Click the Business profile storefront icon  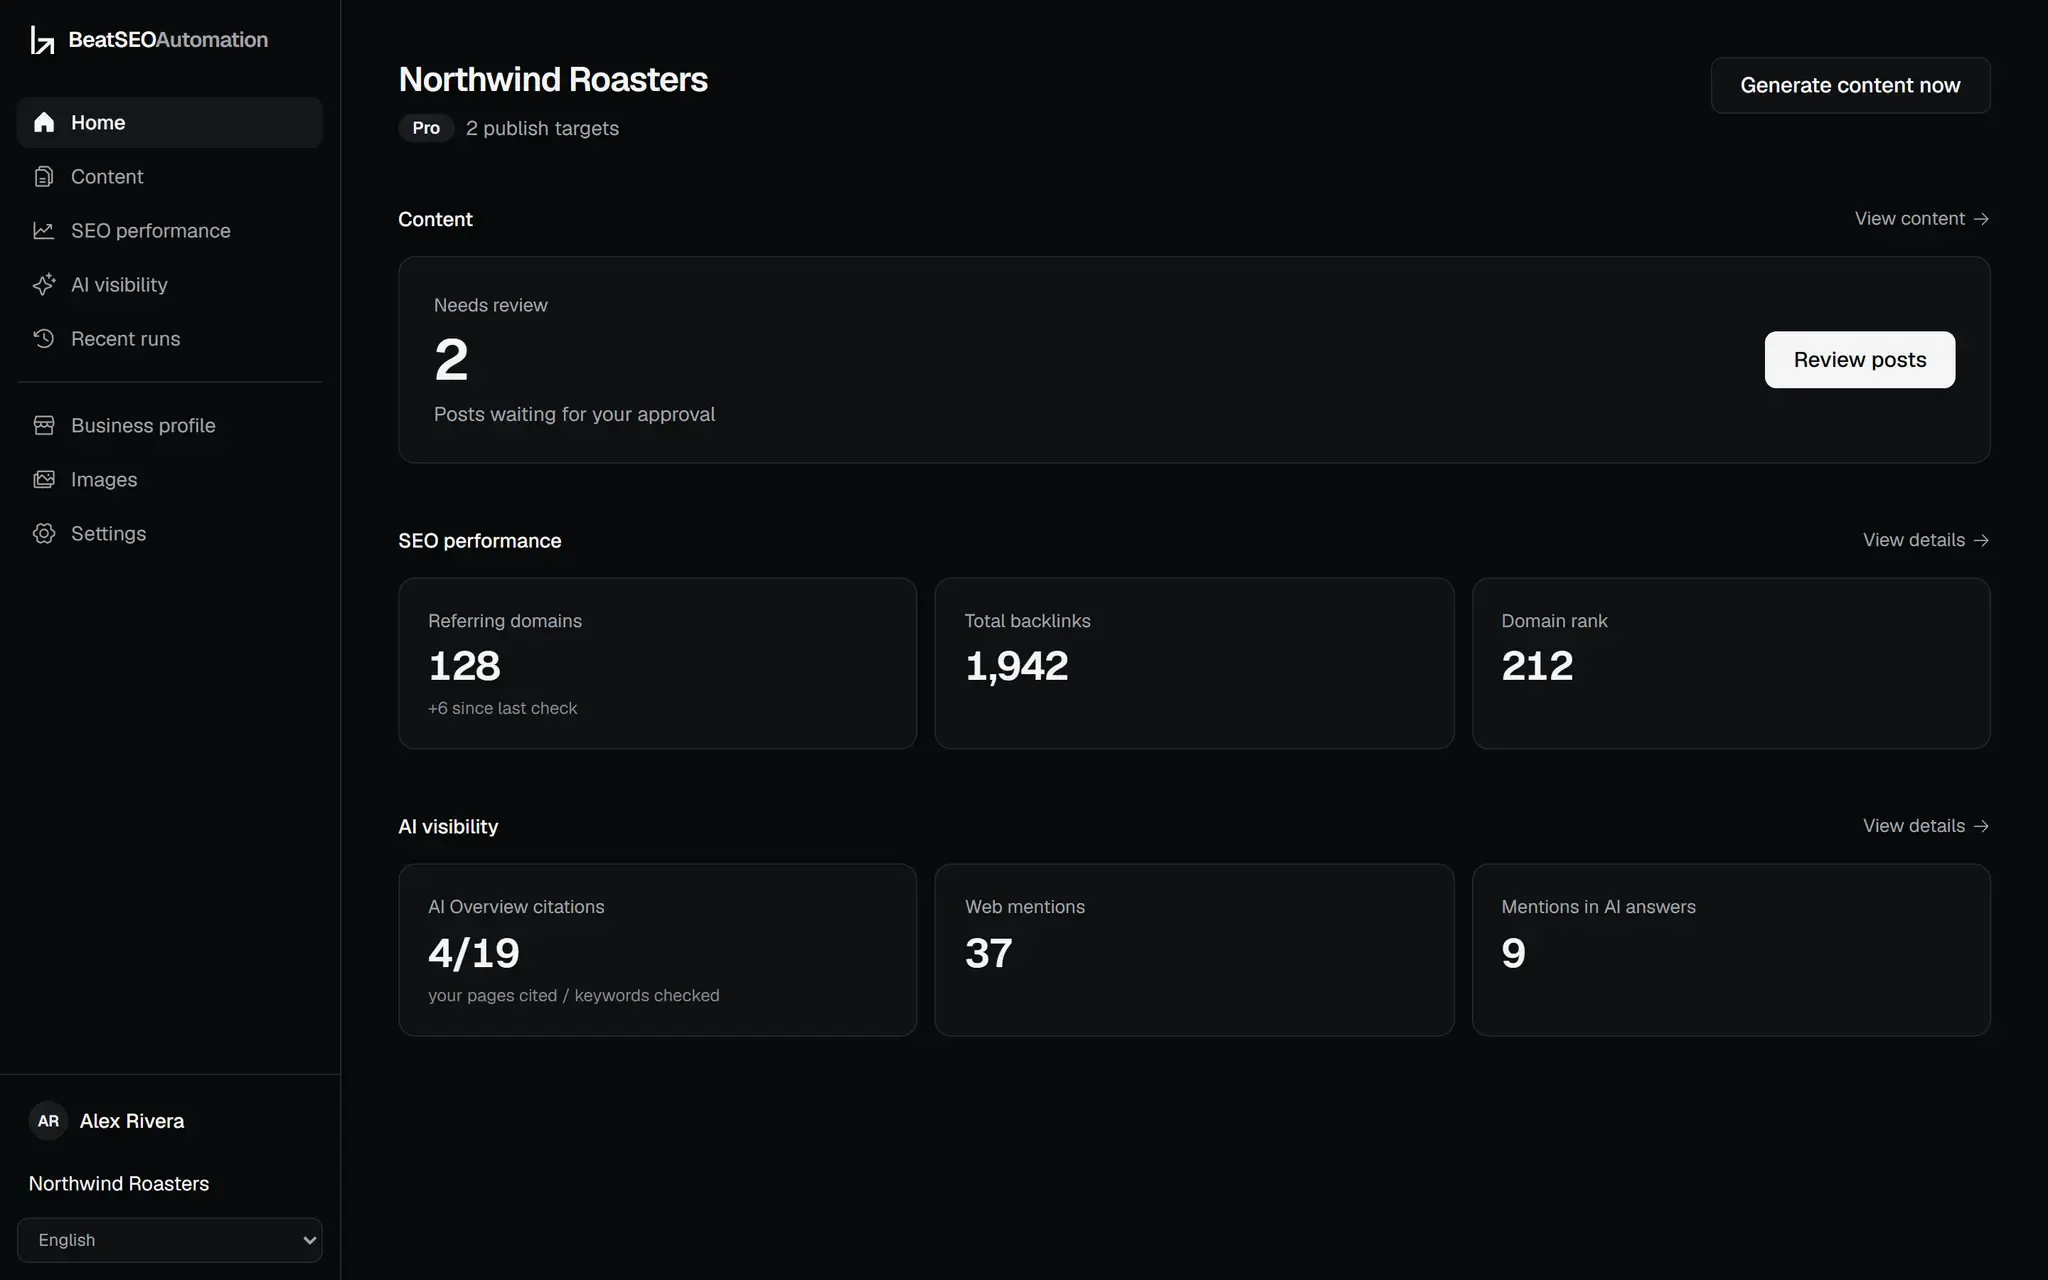tap(44, 425)
